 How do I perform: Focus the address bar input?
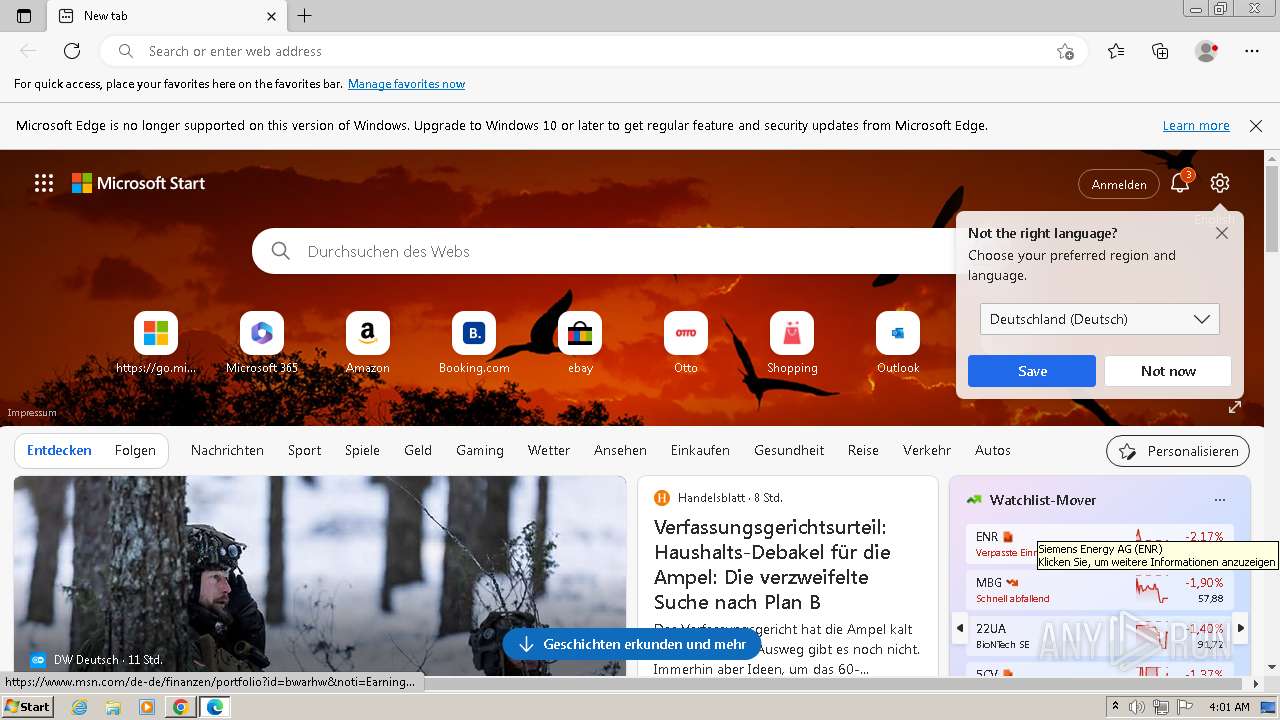point(595,51)
